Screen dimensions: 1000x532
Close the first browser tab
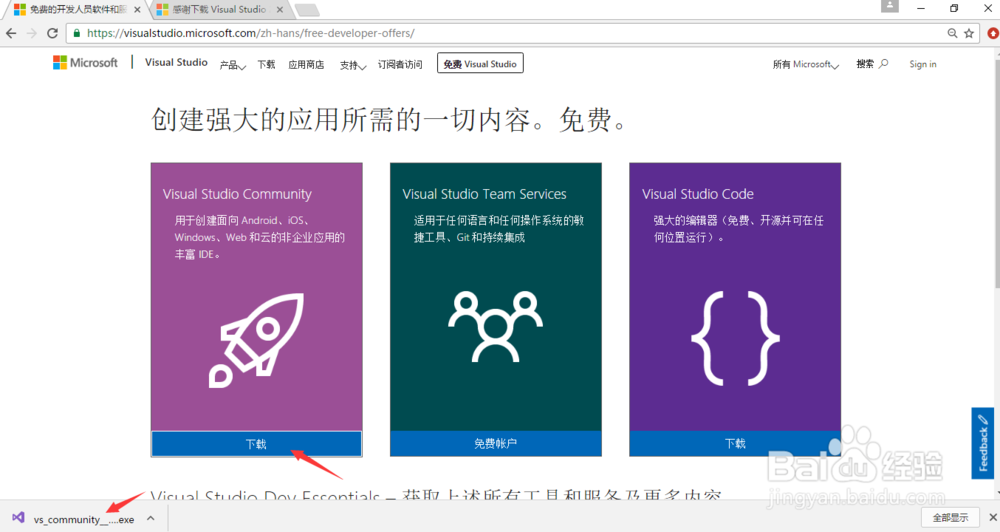tap(137, 10)
